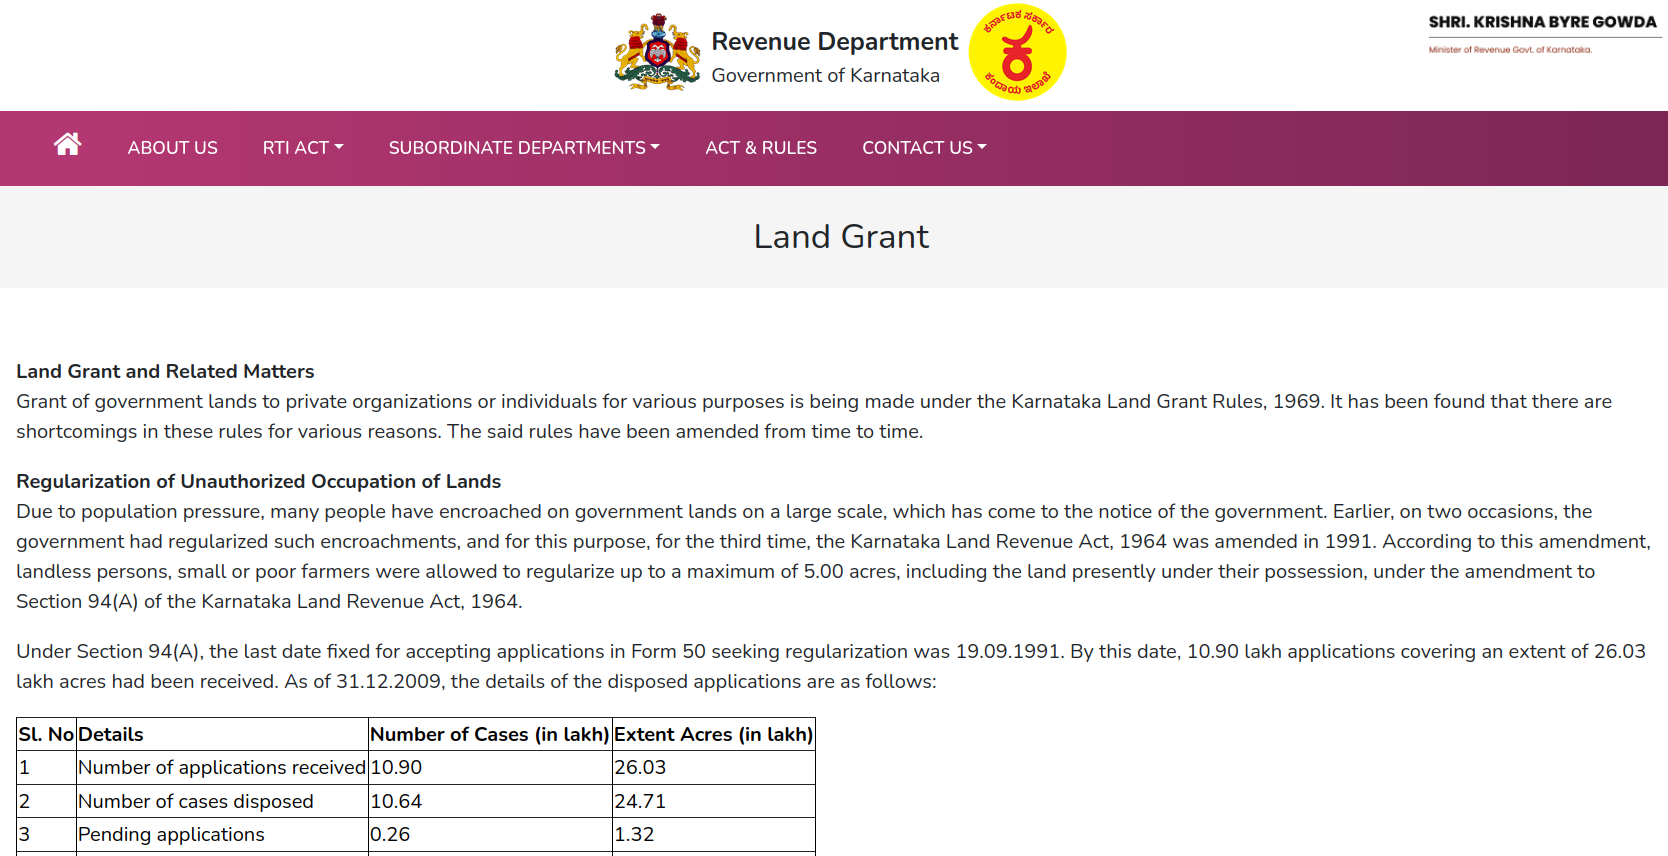
Task: Open the Subordinate Departments dropdown menu
Action: [x=523, y=148]
